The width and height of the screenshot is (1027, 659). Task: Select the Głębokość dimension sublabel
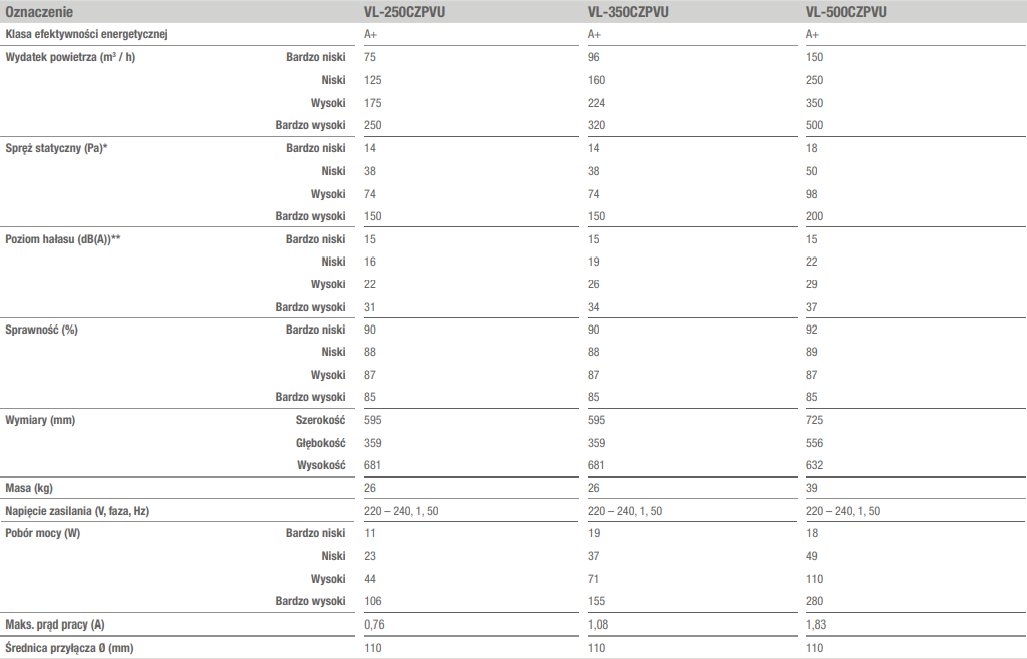pos(320,443)
